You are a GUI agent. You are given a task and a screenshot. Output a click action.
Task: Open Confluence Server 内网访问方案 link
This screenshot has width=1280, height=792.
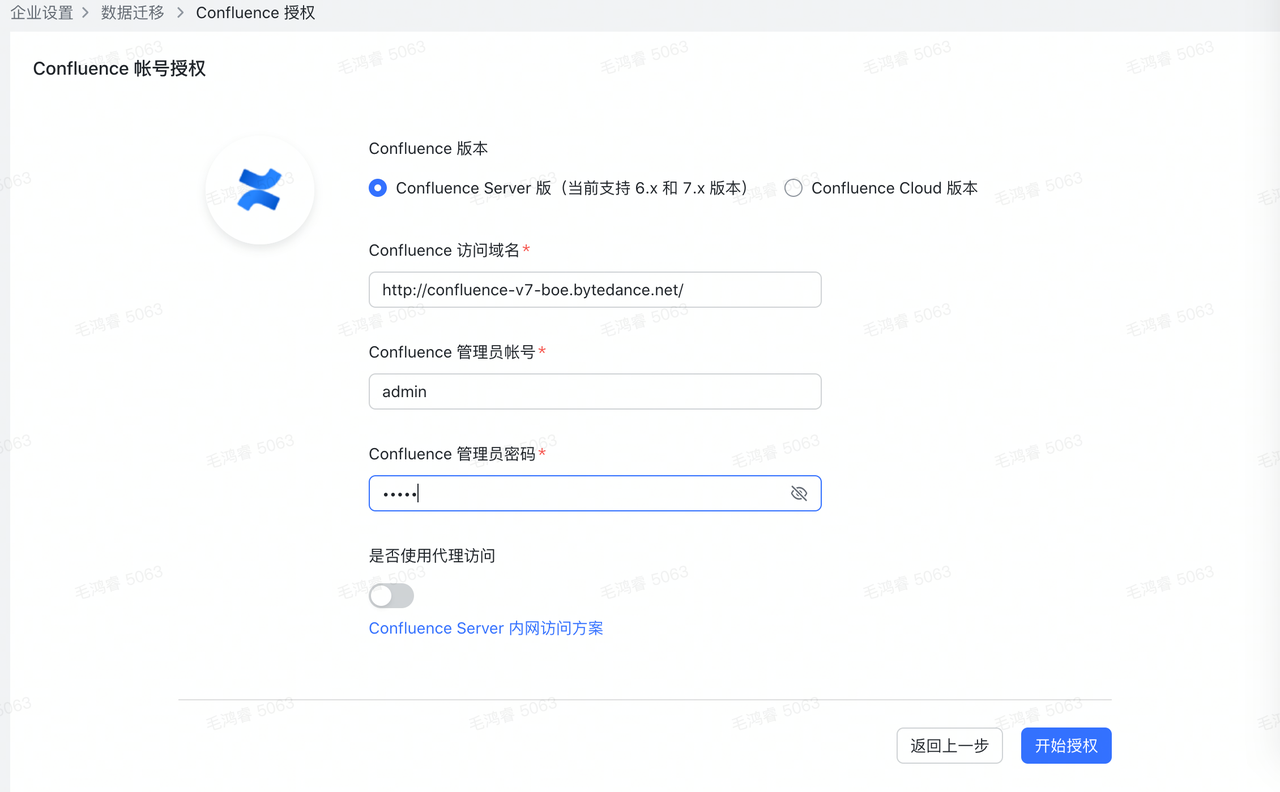pos(486,628)
